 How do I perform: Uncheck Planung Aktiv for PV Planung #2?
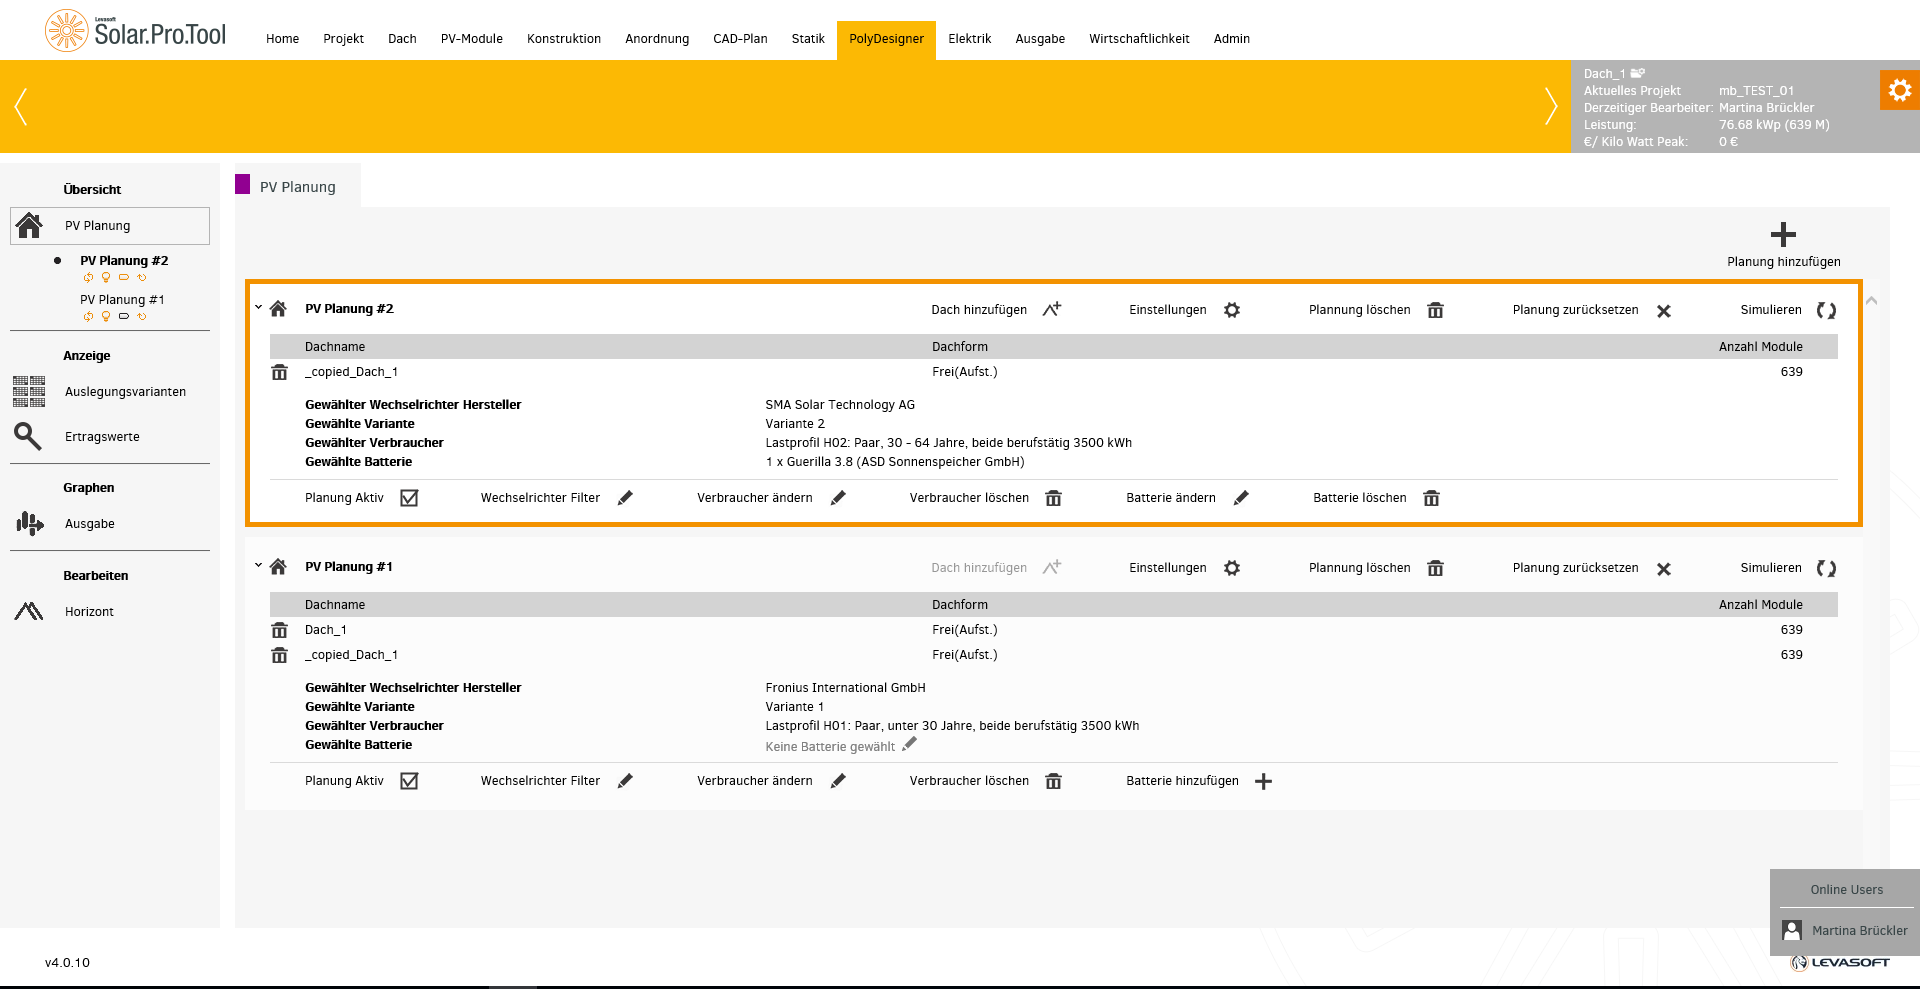coord(409,498)
